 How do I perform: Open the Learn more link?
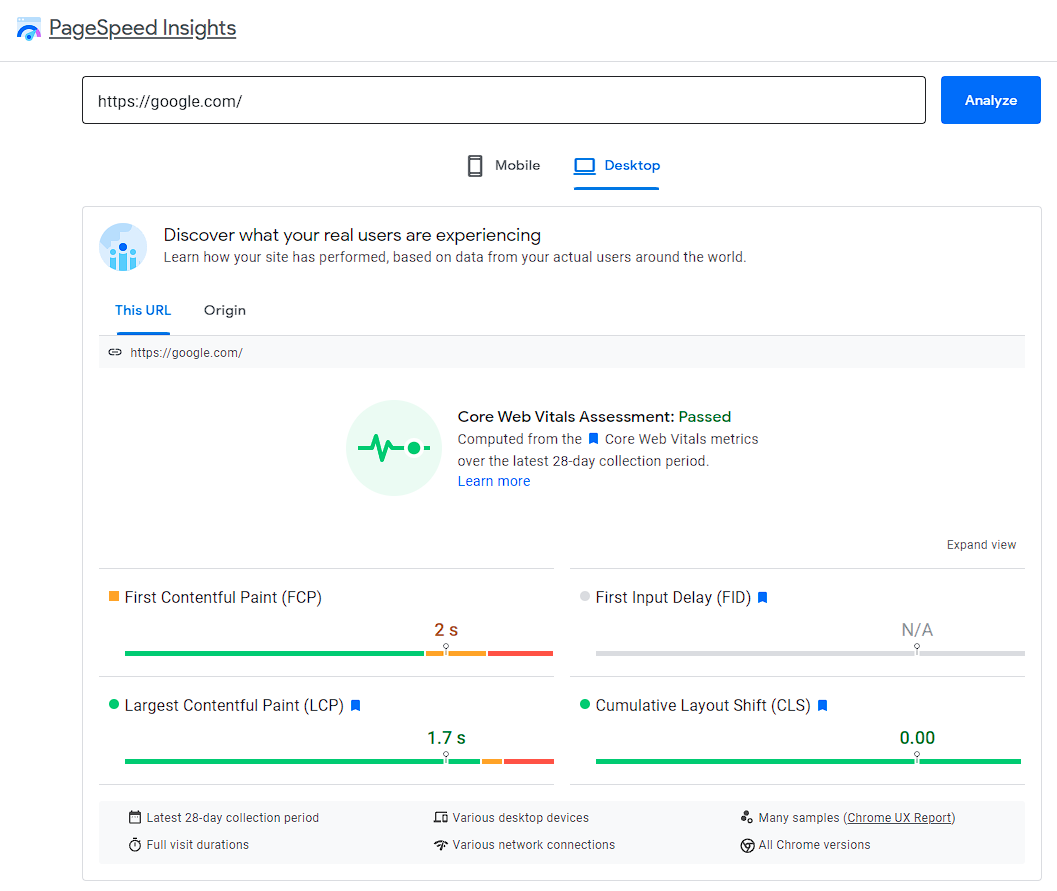point(493,481)
